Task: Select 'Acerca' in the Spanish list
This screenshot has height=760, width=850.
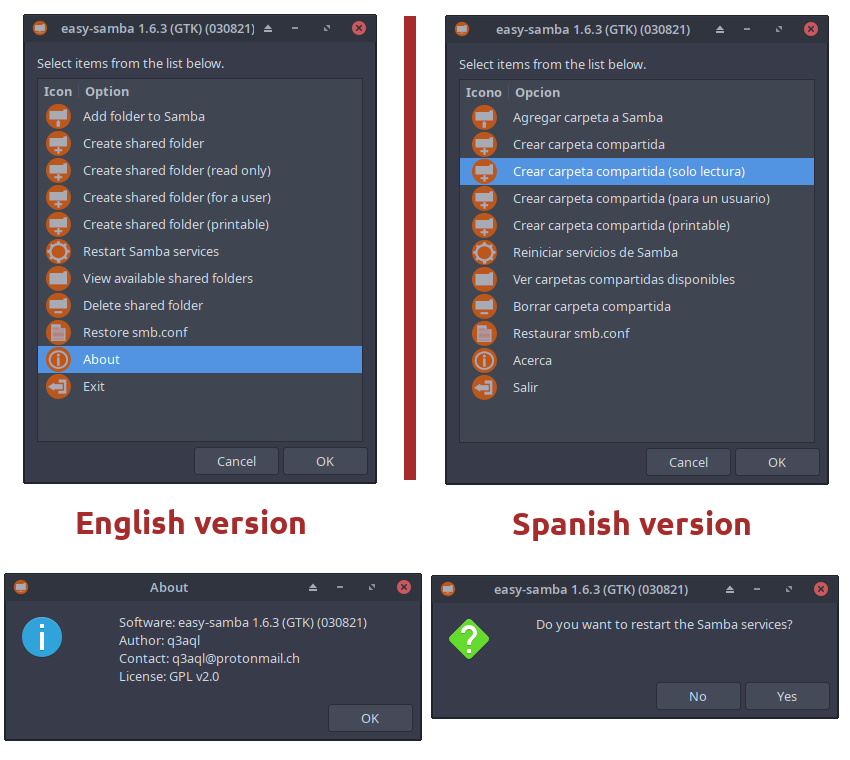Action: tap(637, 360)
